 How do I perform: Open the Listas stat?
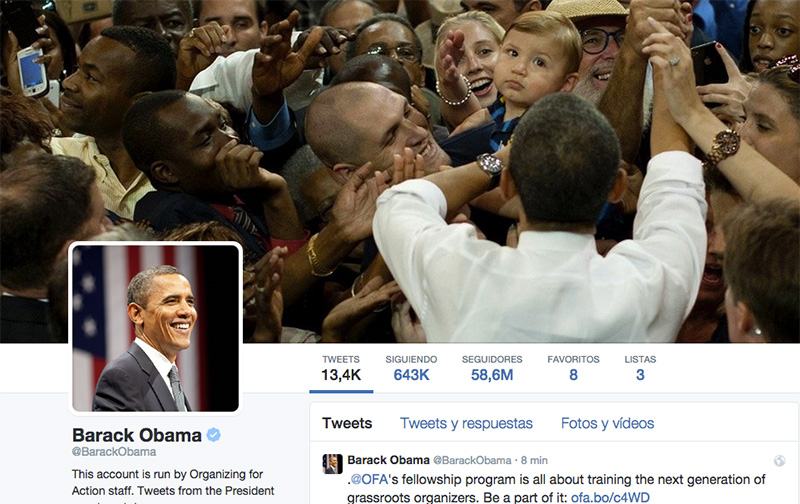[x=640, y=369]
